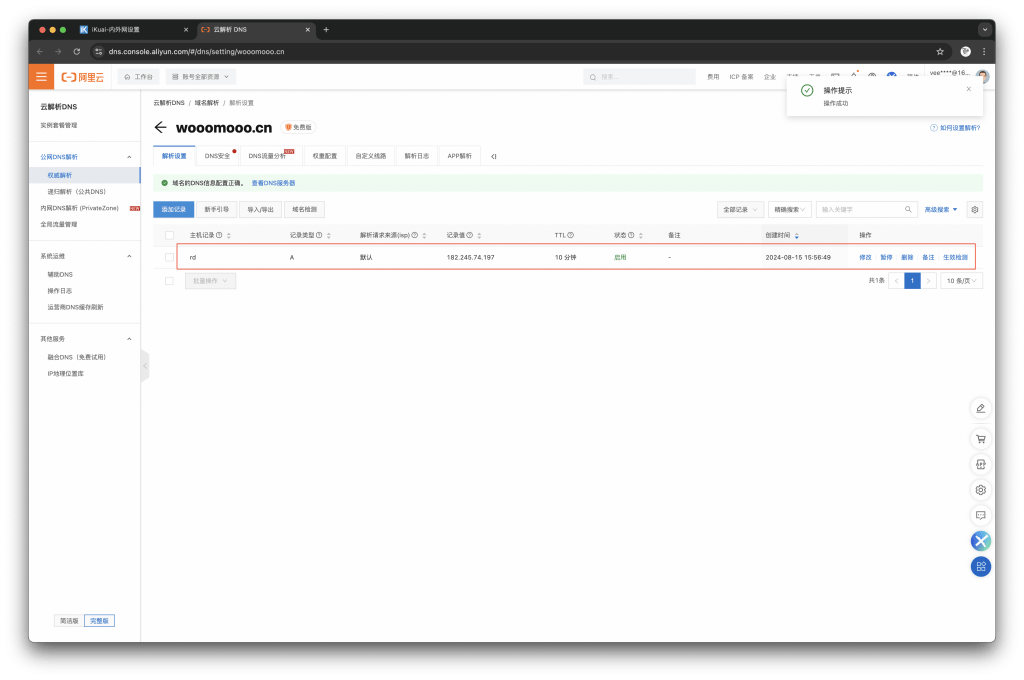Click the bookmark star in address bar
This screenshot has height=680, width=1024.
point(940,51)
